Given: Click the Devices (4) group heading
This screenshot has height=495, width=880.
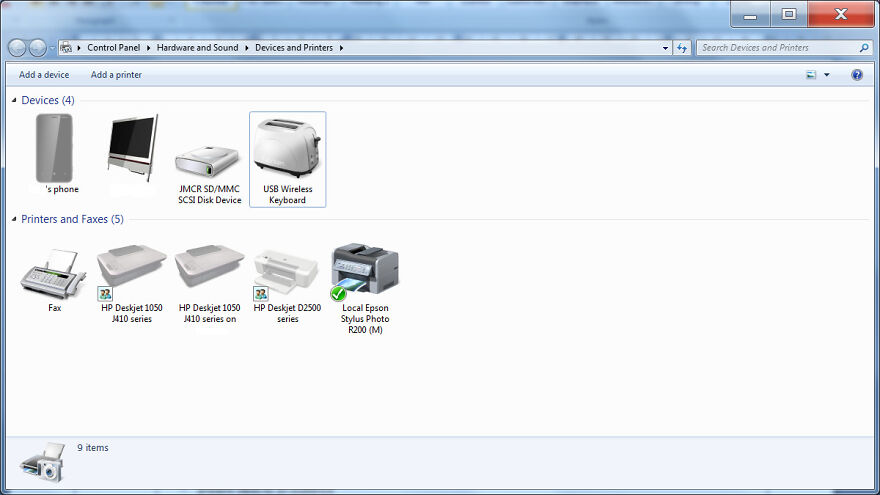Looking at the screenshot, I should point(48,100).
